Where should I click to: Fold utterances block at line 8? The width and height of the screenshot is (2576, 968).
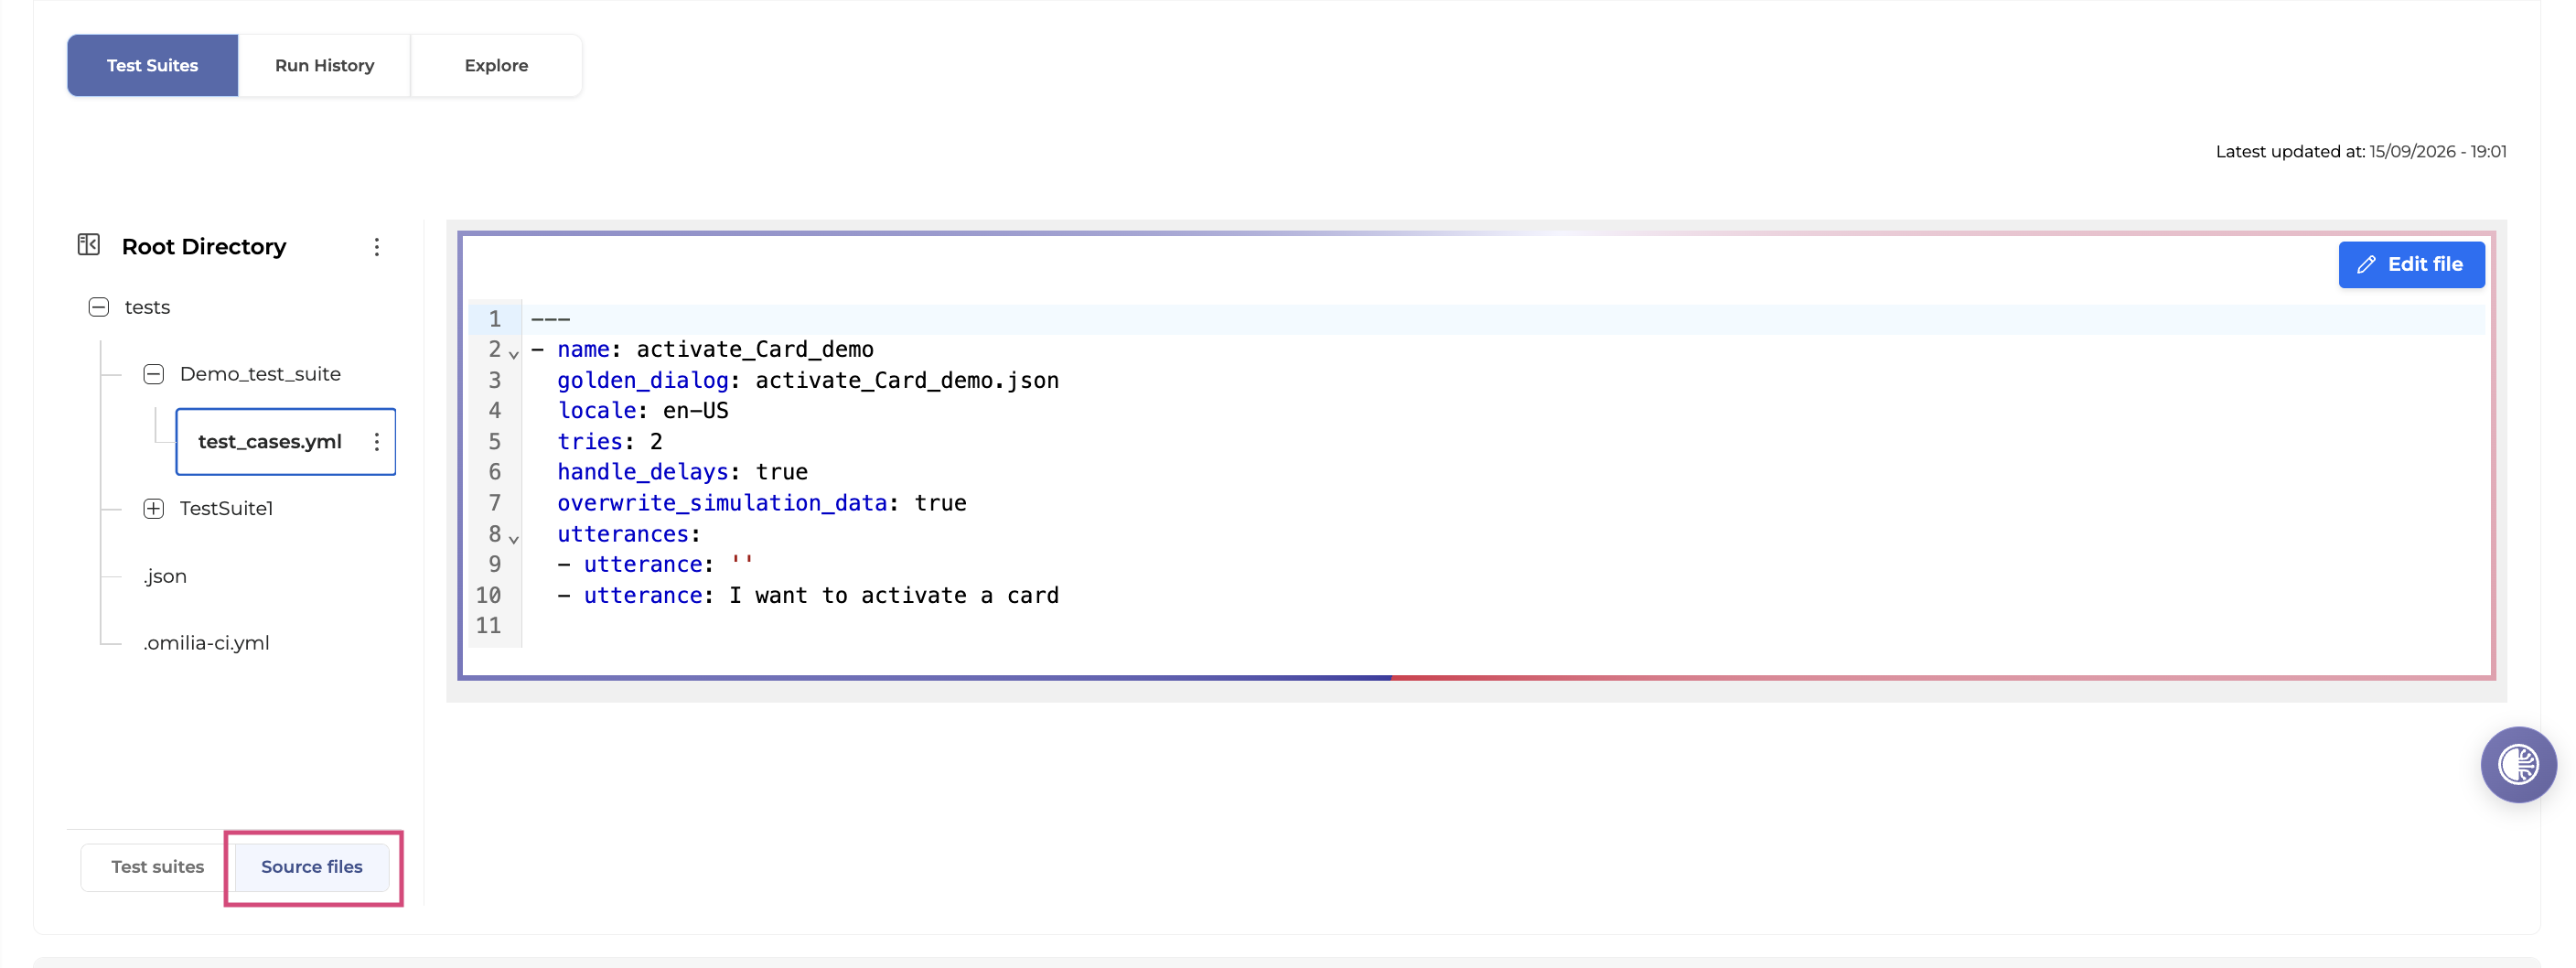click(x=514, y=538)
